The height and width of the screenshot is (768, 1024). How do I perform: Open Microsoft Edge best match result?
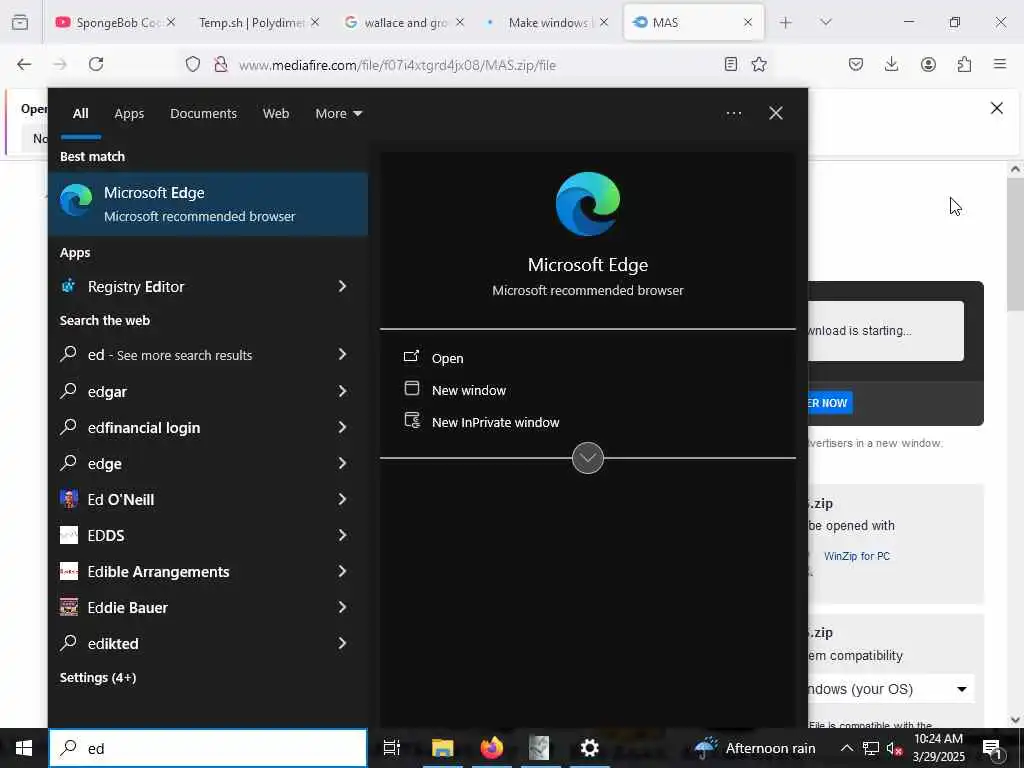click(x=208, y=204)
